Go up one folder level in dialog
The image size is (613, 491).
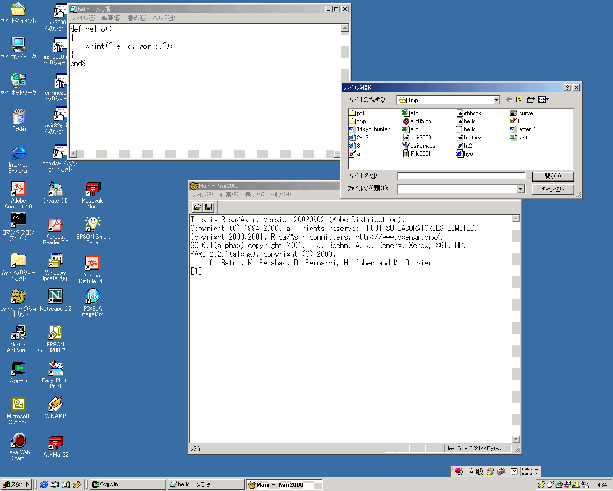click(x=519, y=100)
